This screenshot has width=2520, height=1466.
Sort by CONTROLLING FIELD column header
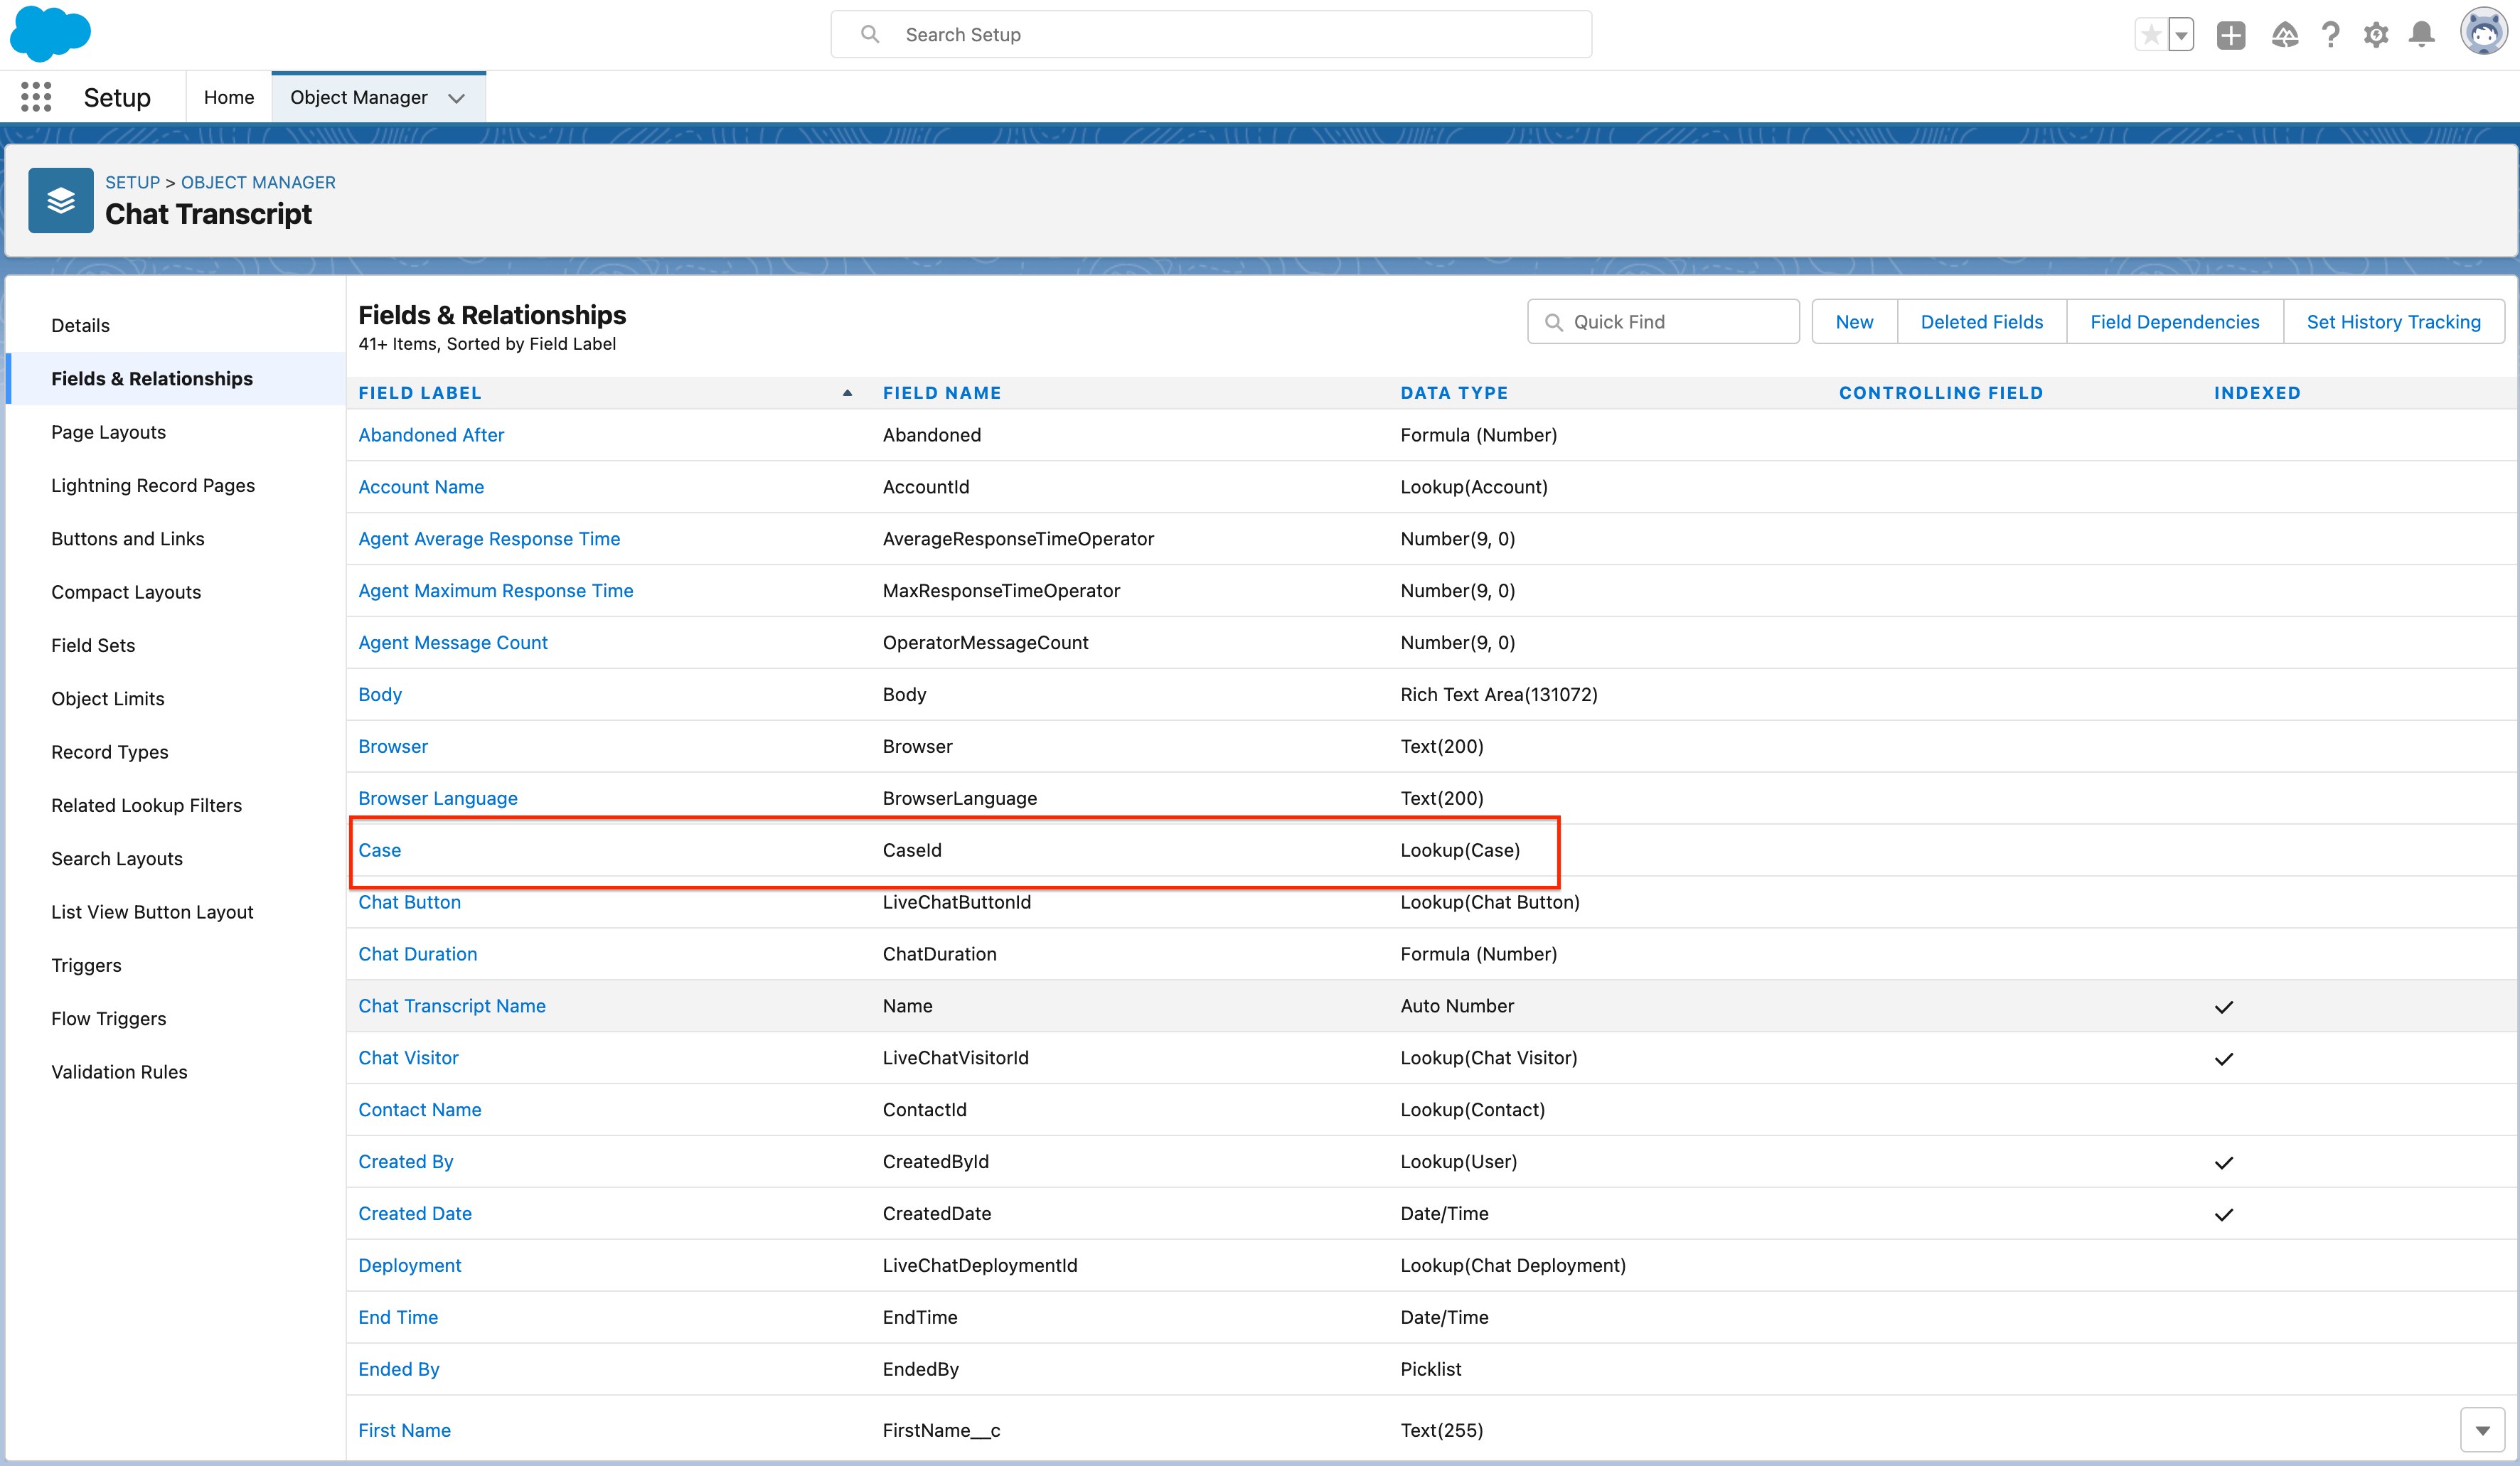pos(1940,393)
